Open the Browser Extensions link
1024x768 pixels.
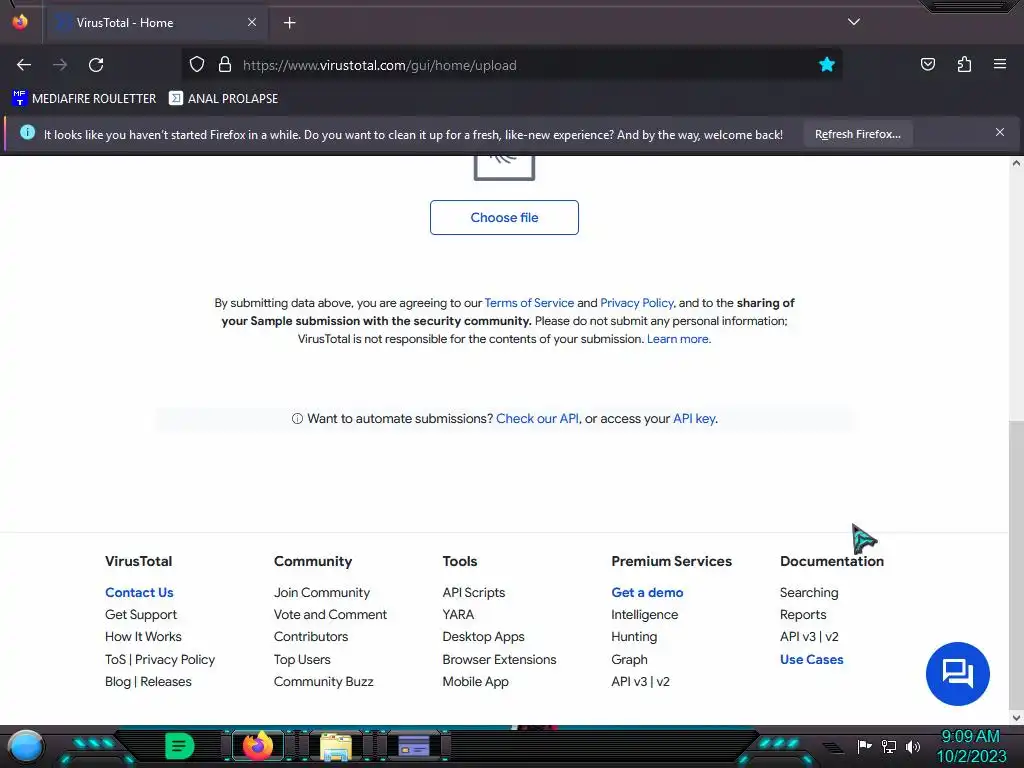pyautogui.click(x=500, y=660)
